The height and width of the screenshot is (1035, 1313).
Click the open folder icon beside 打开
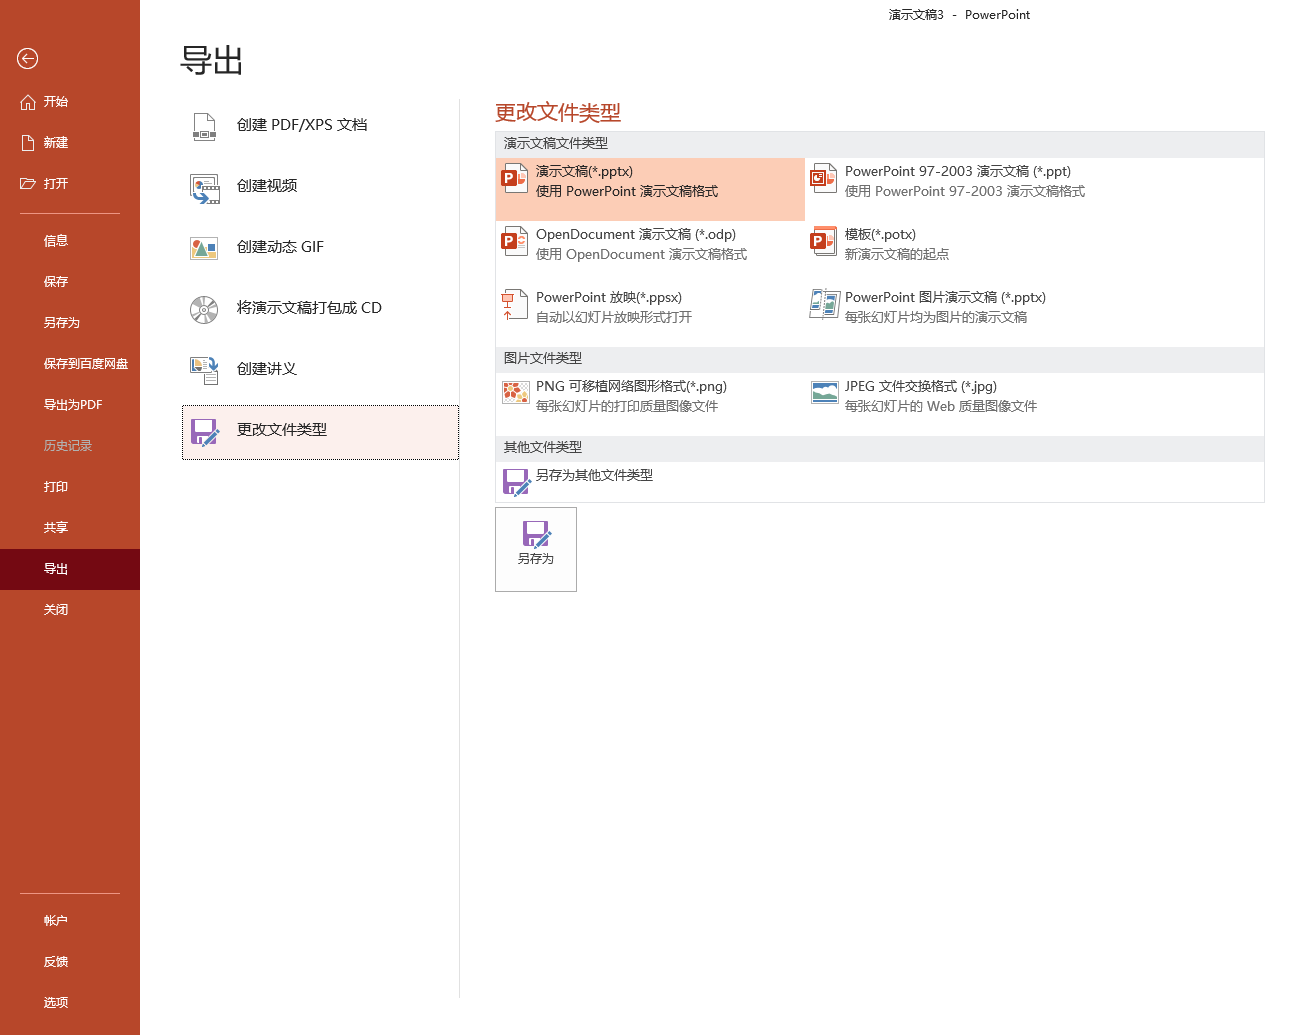[x=28, y=184]
